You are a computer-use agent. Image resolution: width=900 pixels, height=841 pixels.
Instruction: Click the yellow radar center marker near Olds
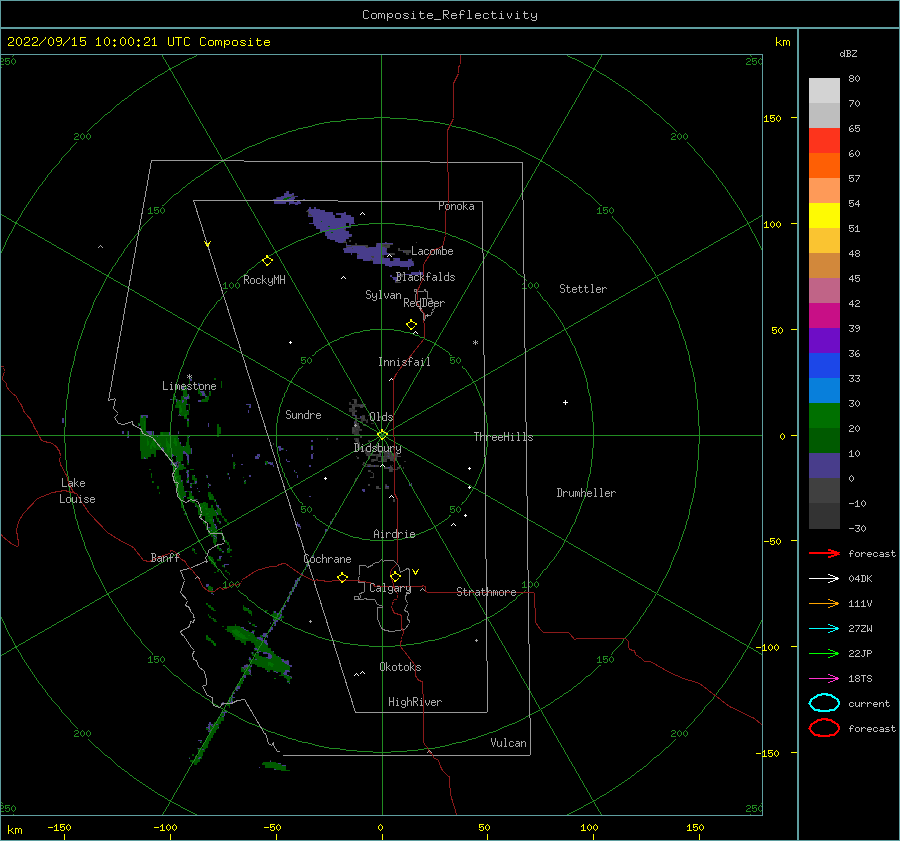click(x=382, y=435)
